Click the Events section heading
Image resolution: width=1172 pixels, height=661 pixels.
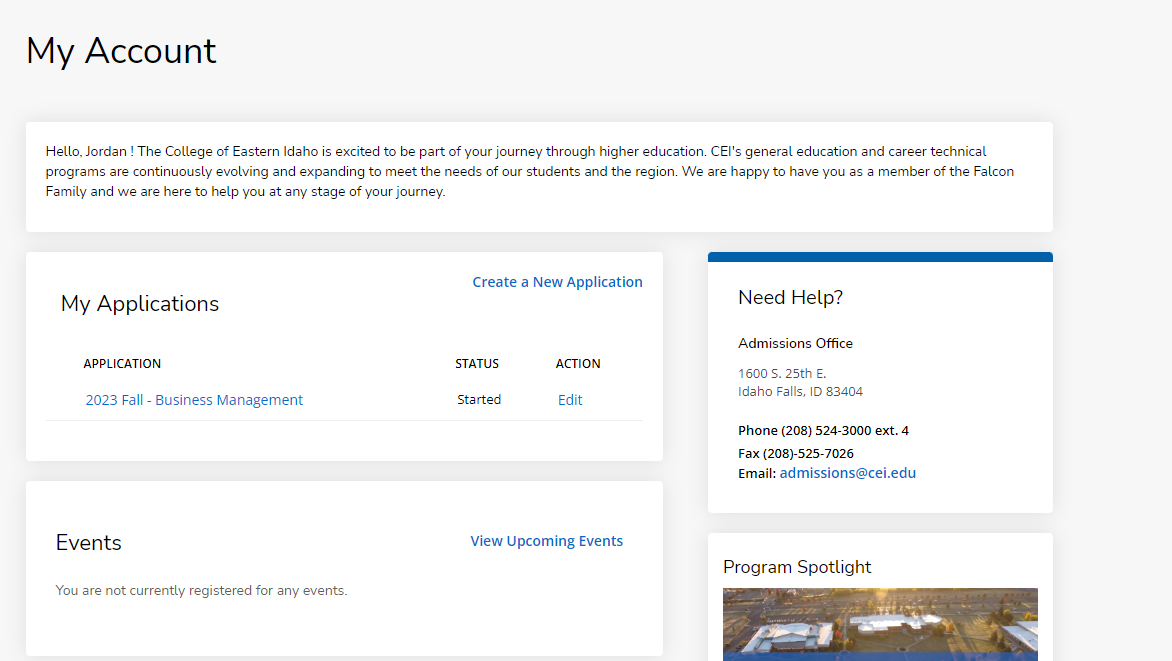coord(88,542)
